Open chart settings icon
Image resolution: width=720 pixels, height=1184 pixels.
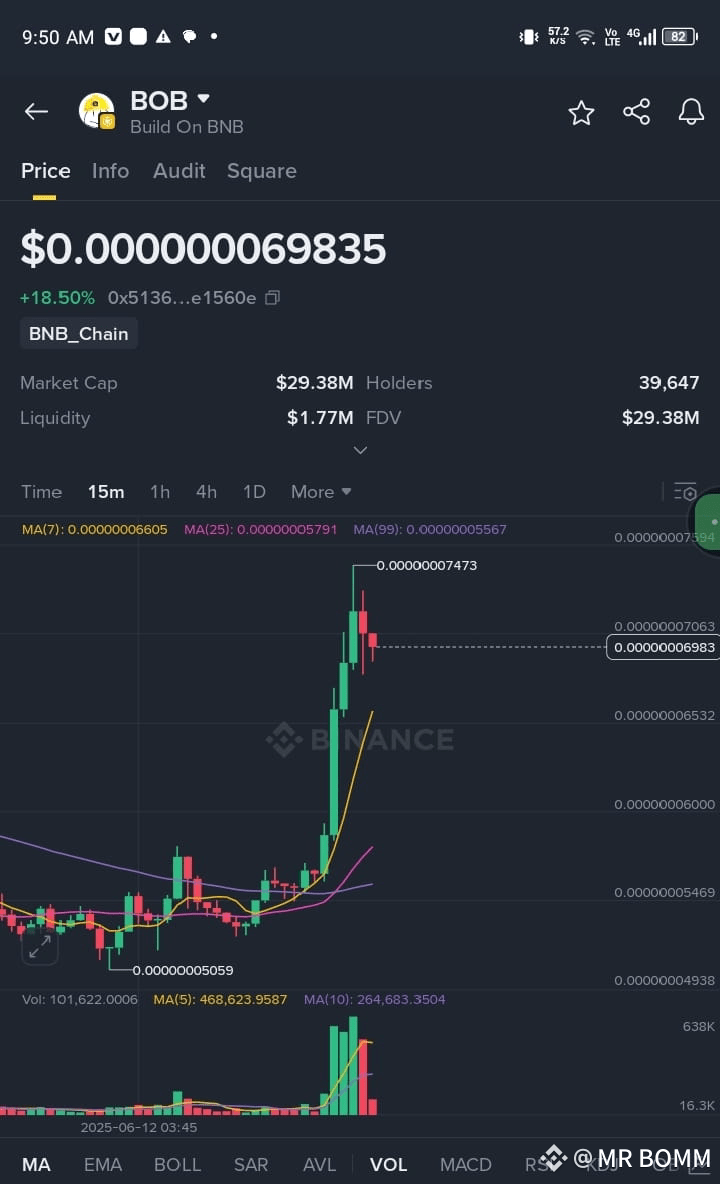click(685, 492)
